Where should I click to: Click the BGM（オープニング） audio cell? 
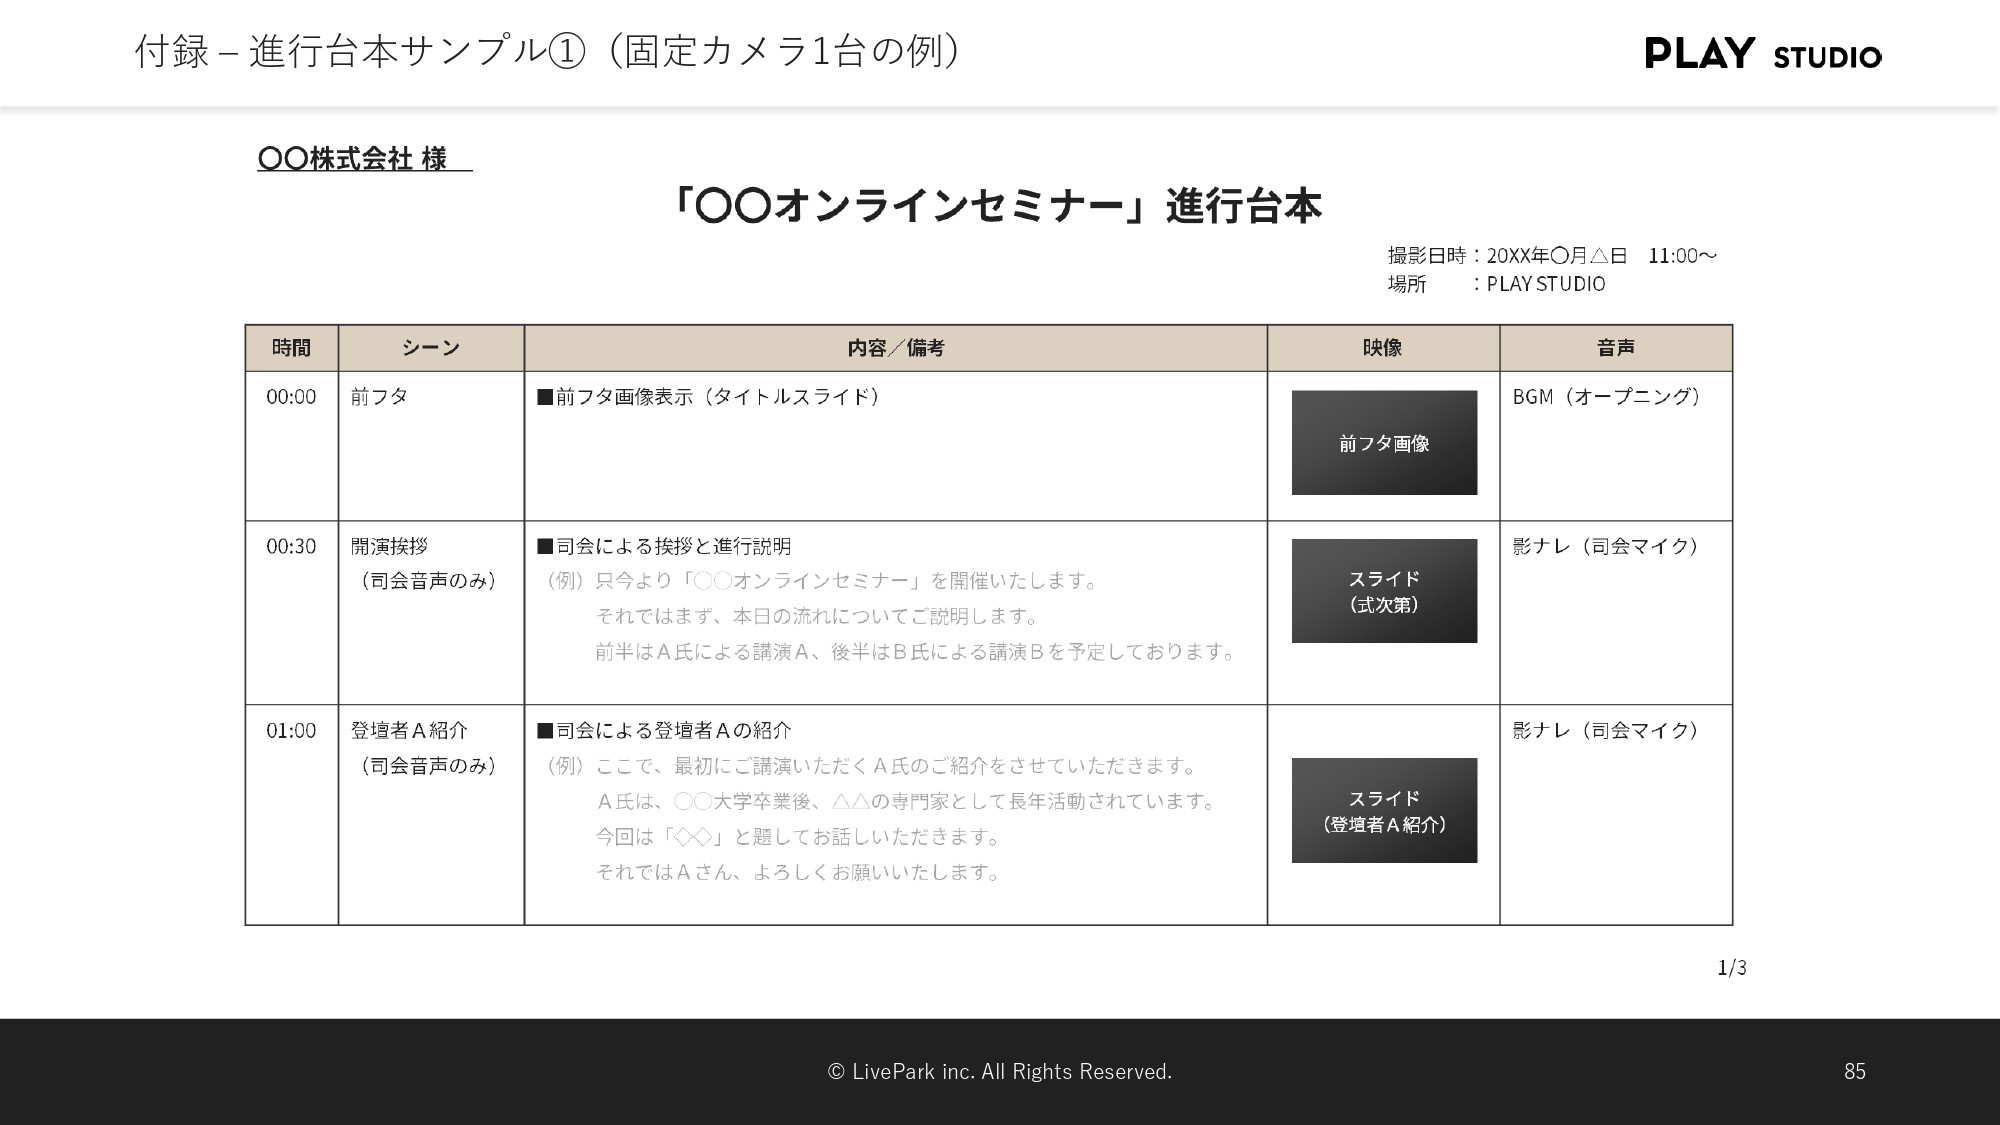coord(1606,397)
